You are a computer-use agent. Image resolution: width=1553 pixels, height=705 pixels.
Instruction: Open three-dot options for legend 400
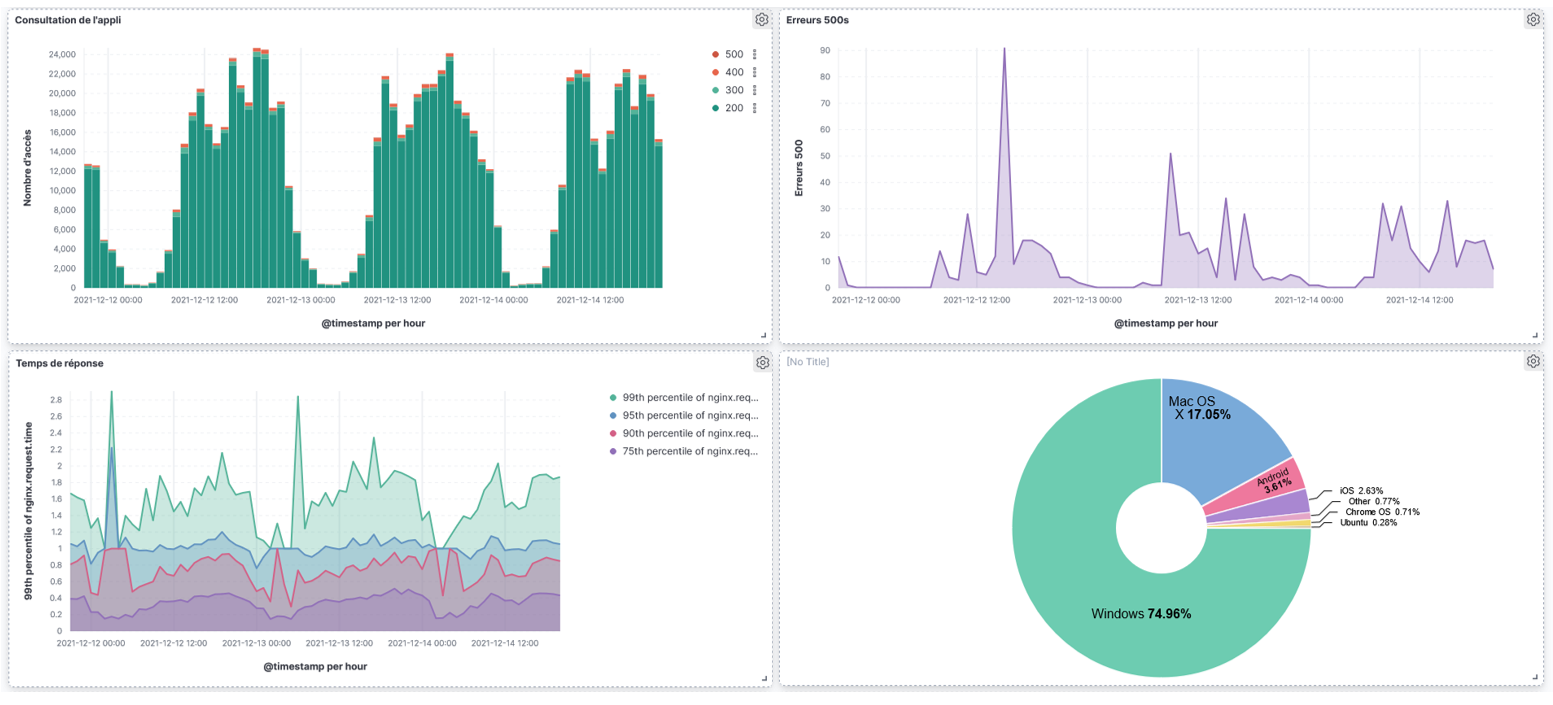(x=755, y=72)
